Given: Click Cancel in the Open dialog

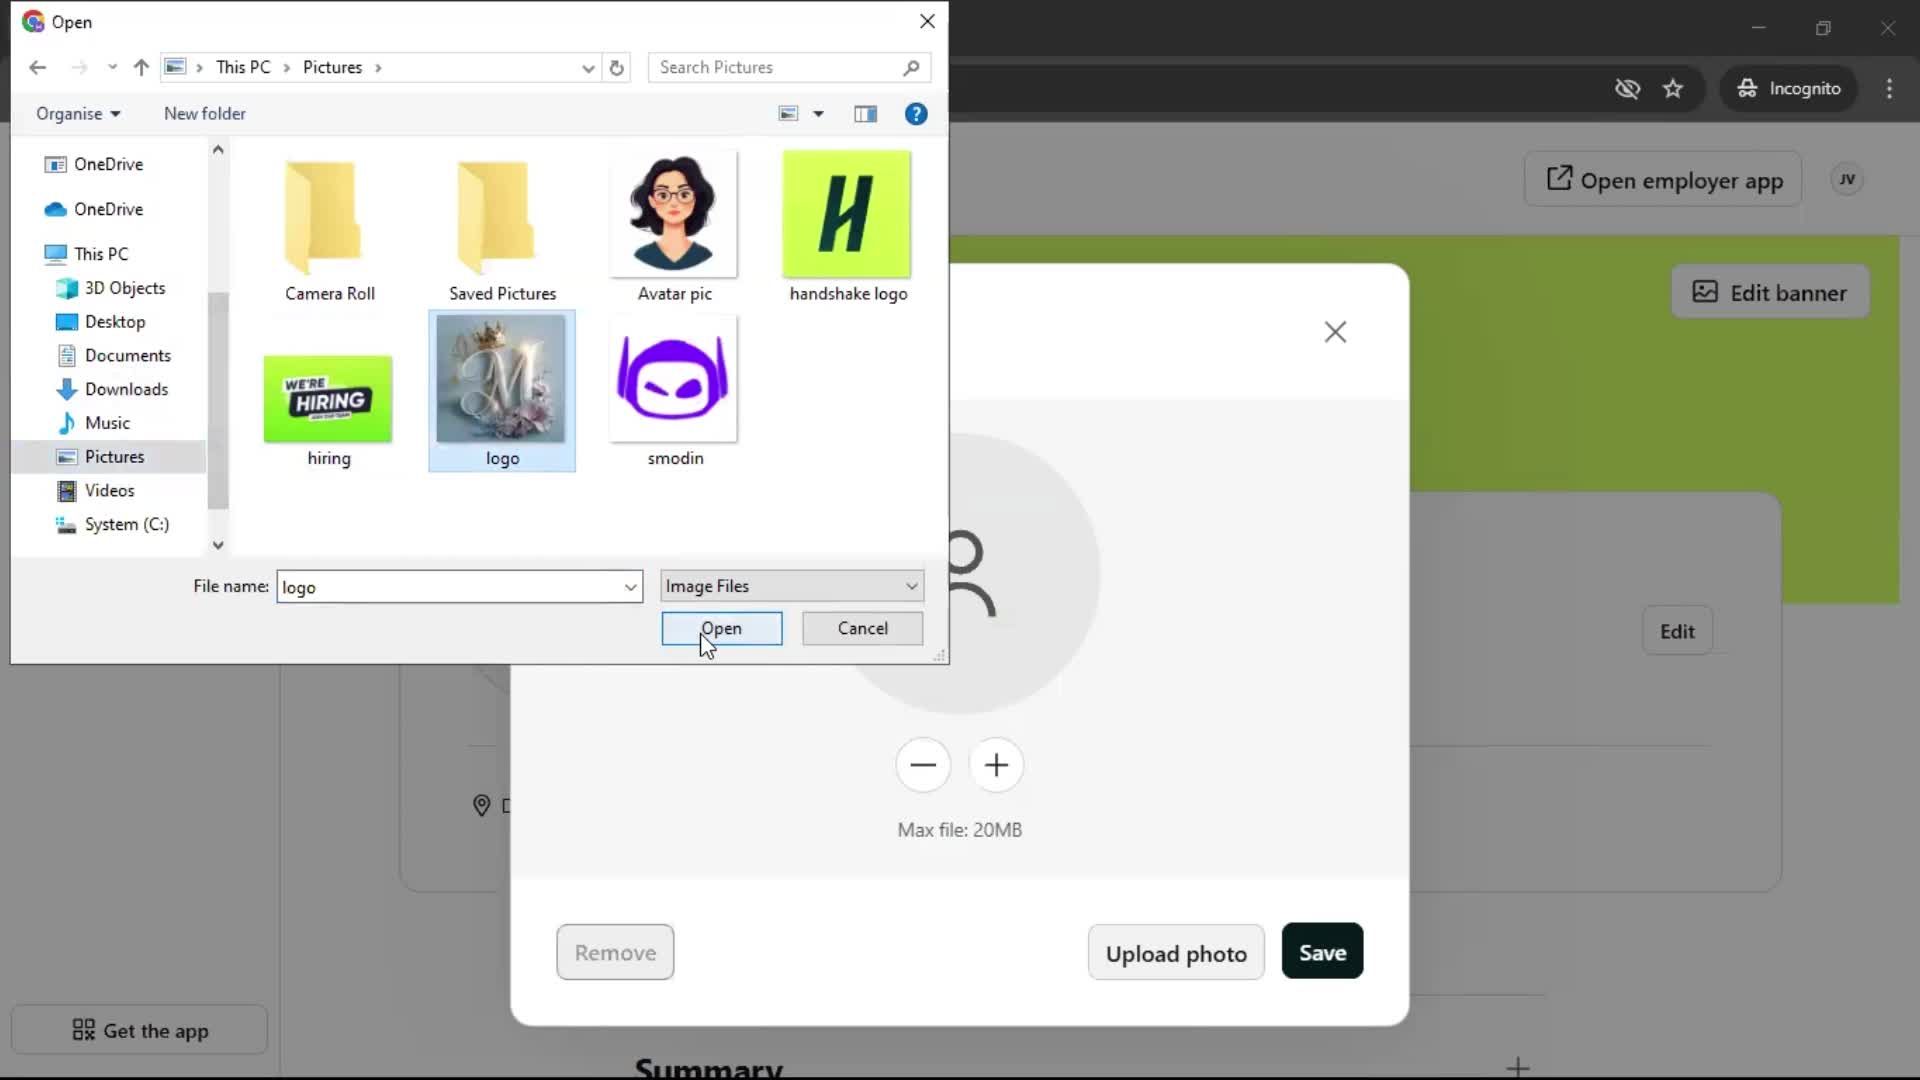Looking at the screenshot, I should point(862,628).
